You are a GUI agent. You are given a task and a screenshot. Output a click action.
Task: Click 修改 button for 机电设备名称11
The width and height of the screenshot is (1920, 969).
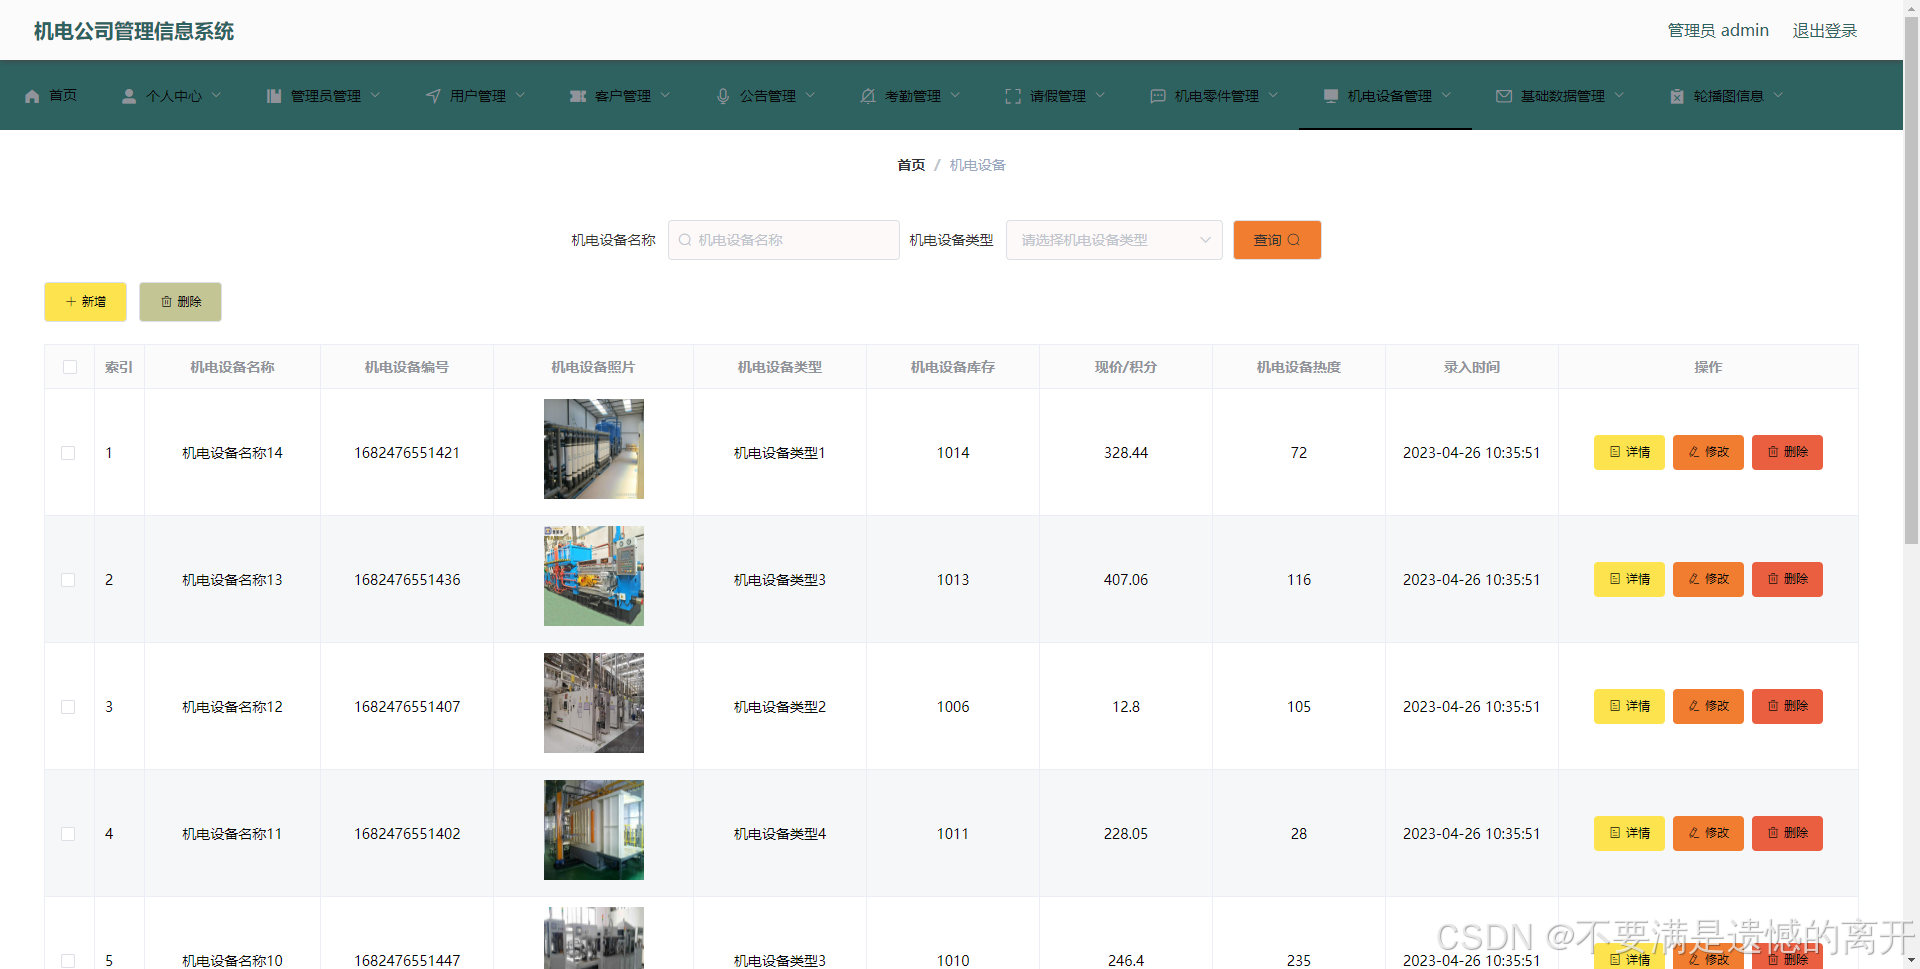click(1708, 833)
